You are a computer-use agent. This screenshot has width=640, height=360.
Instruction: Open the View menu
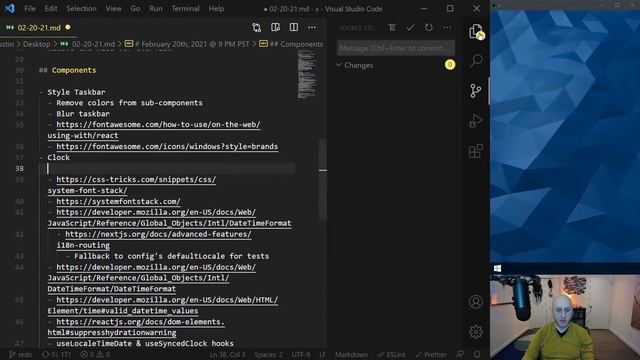[113, 9]
